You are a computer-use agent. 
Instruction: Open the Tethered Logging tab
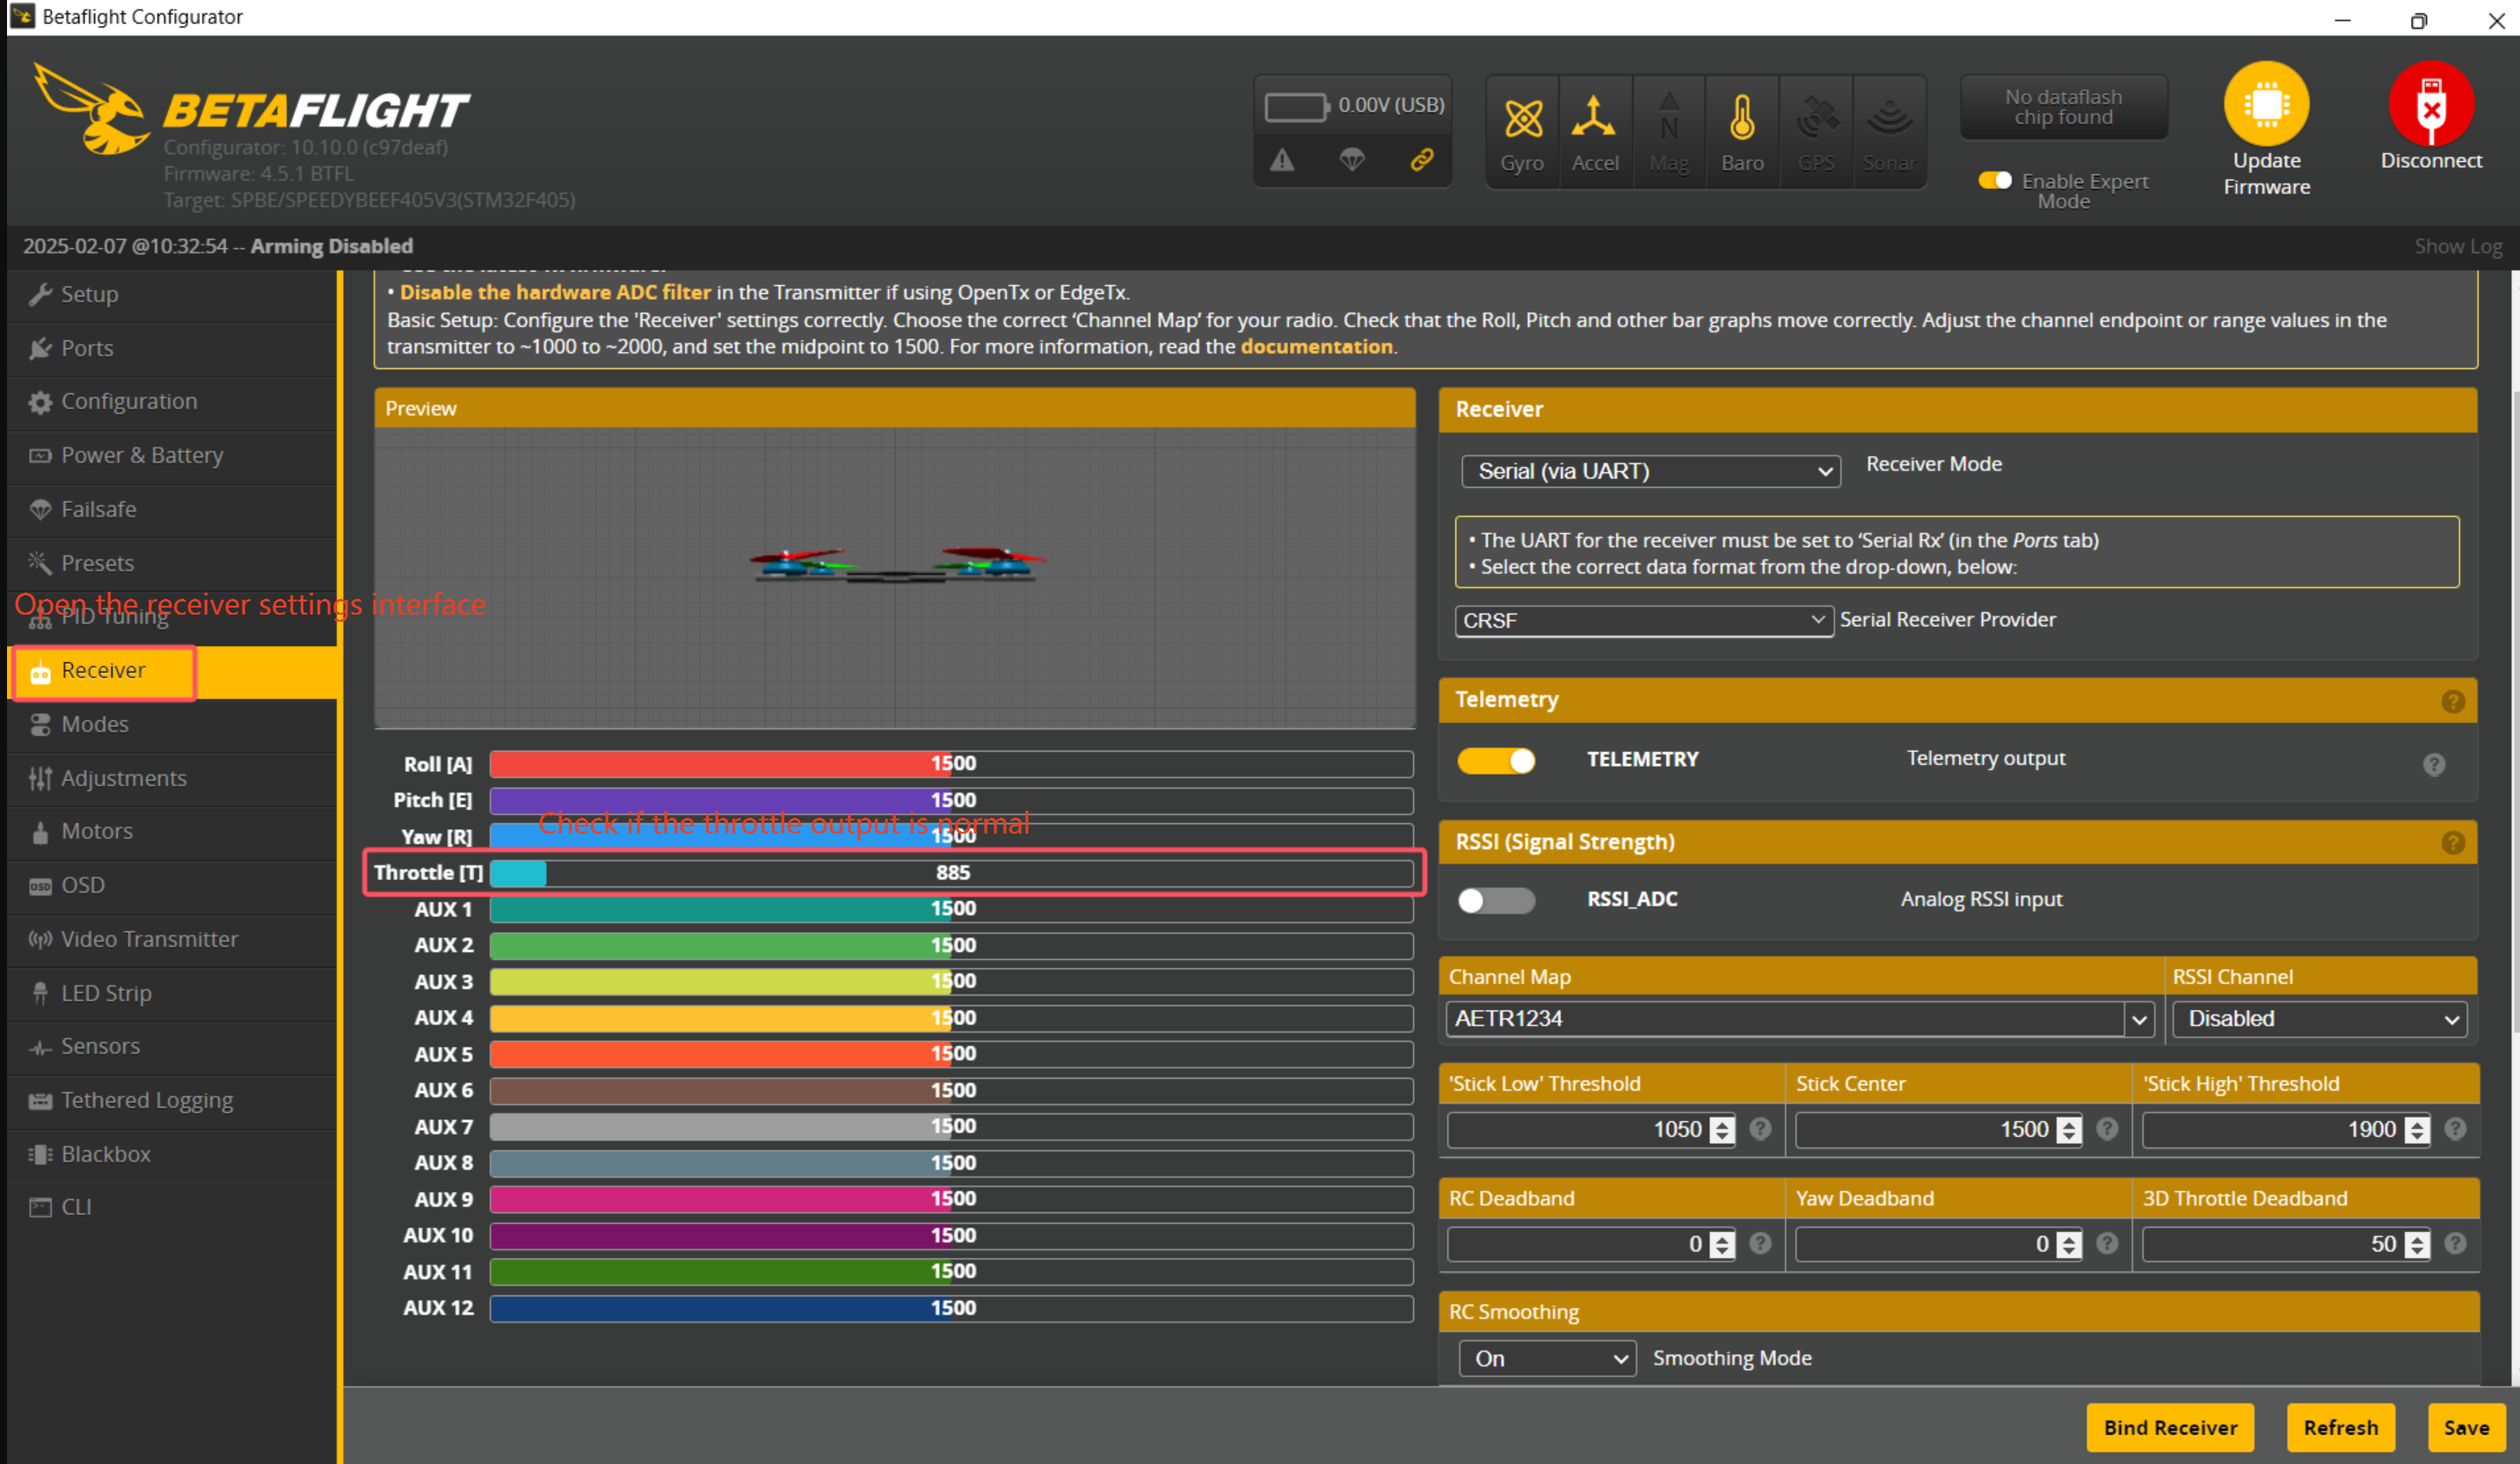tap(172, 1100)
